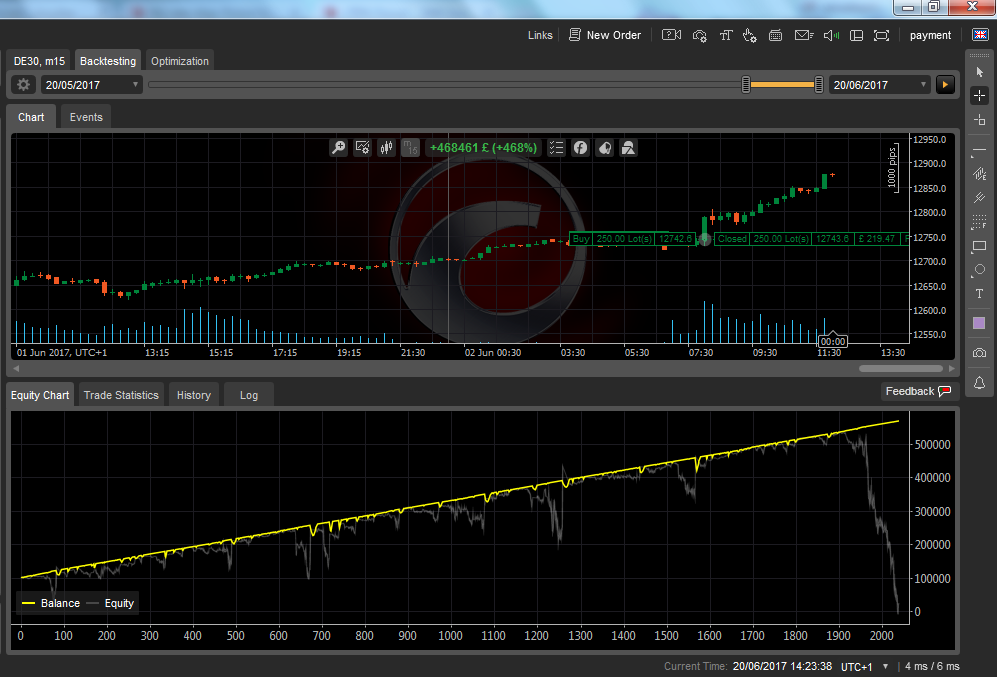
Task: Open the Optimization tab
Action: 180,61
